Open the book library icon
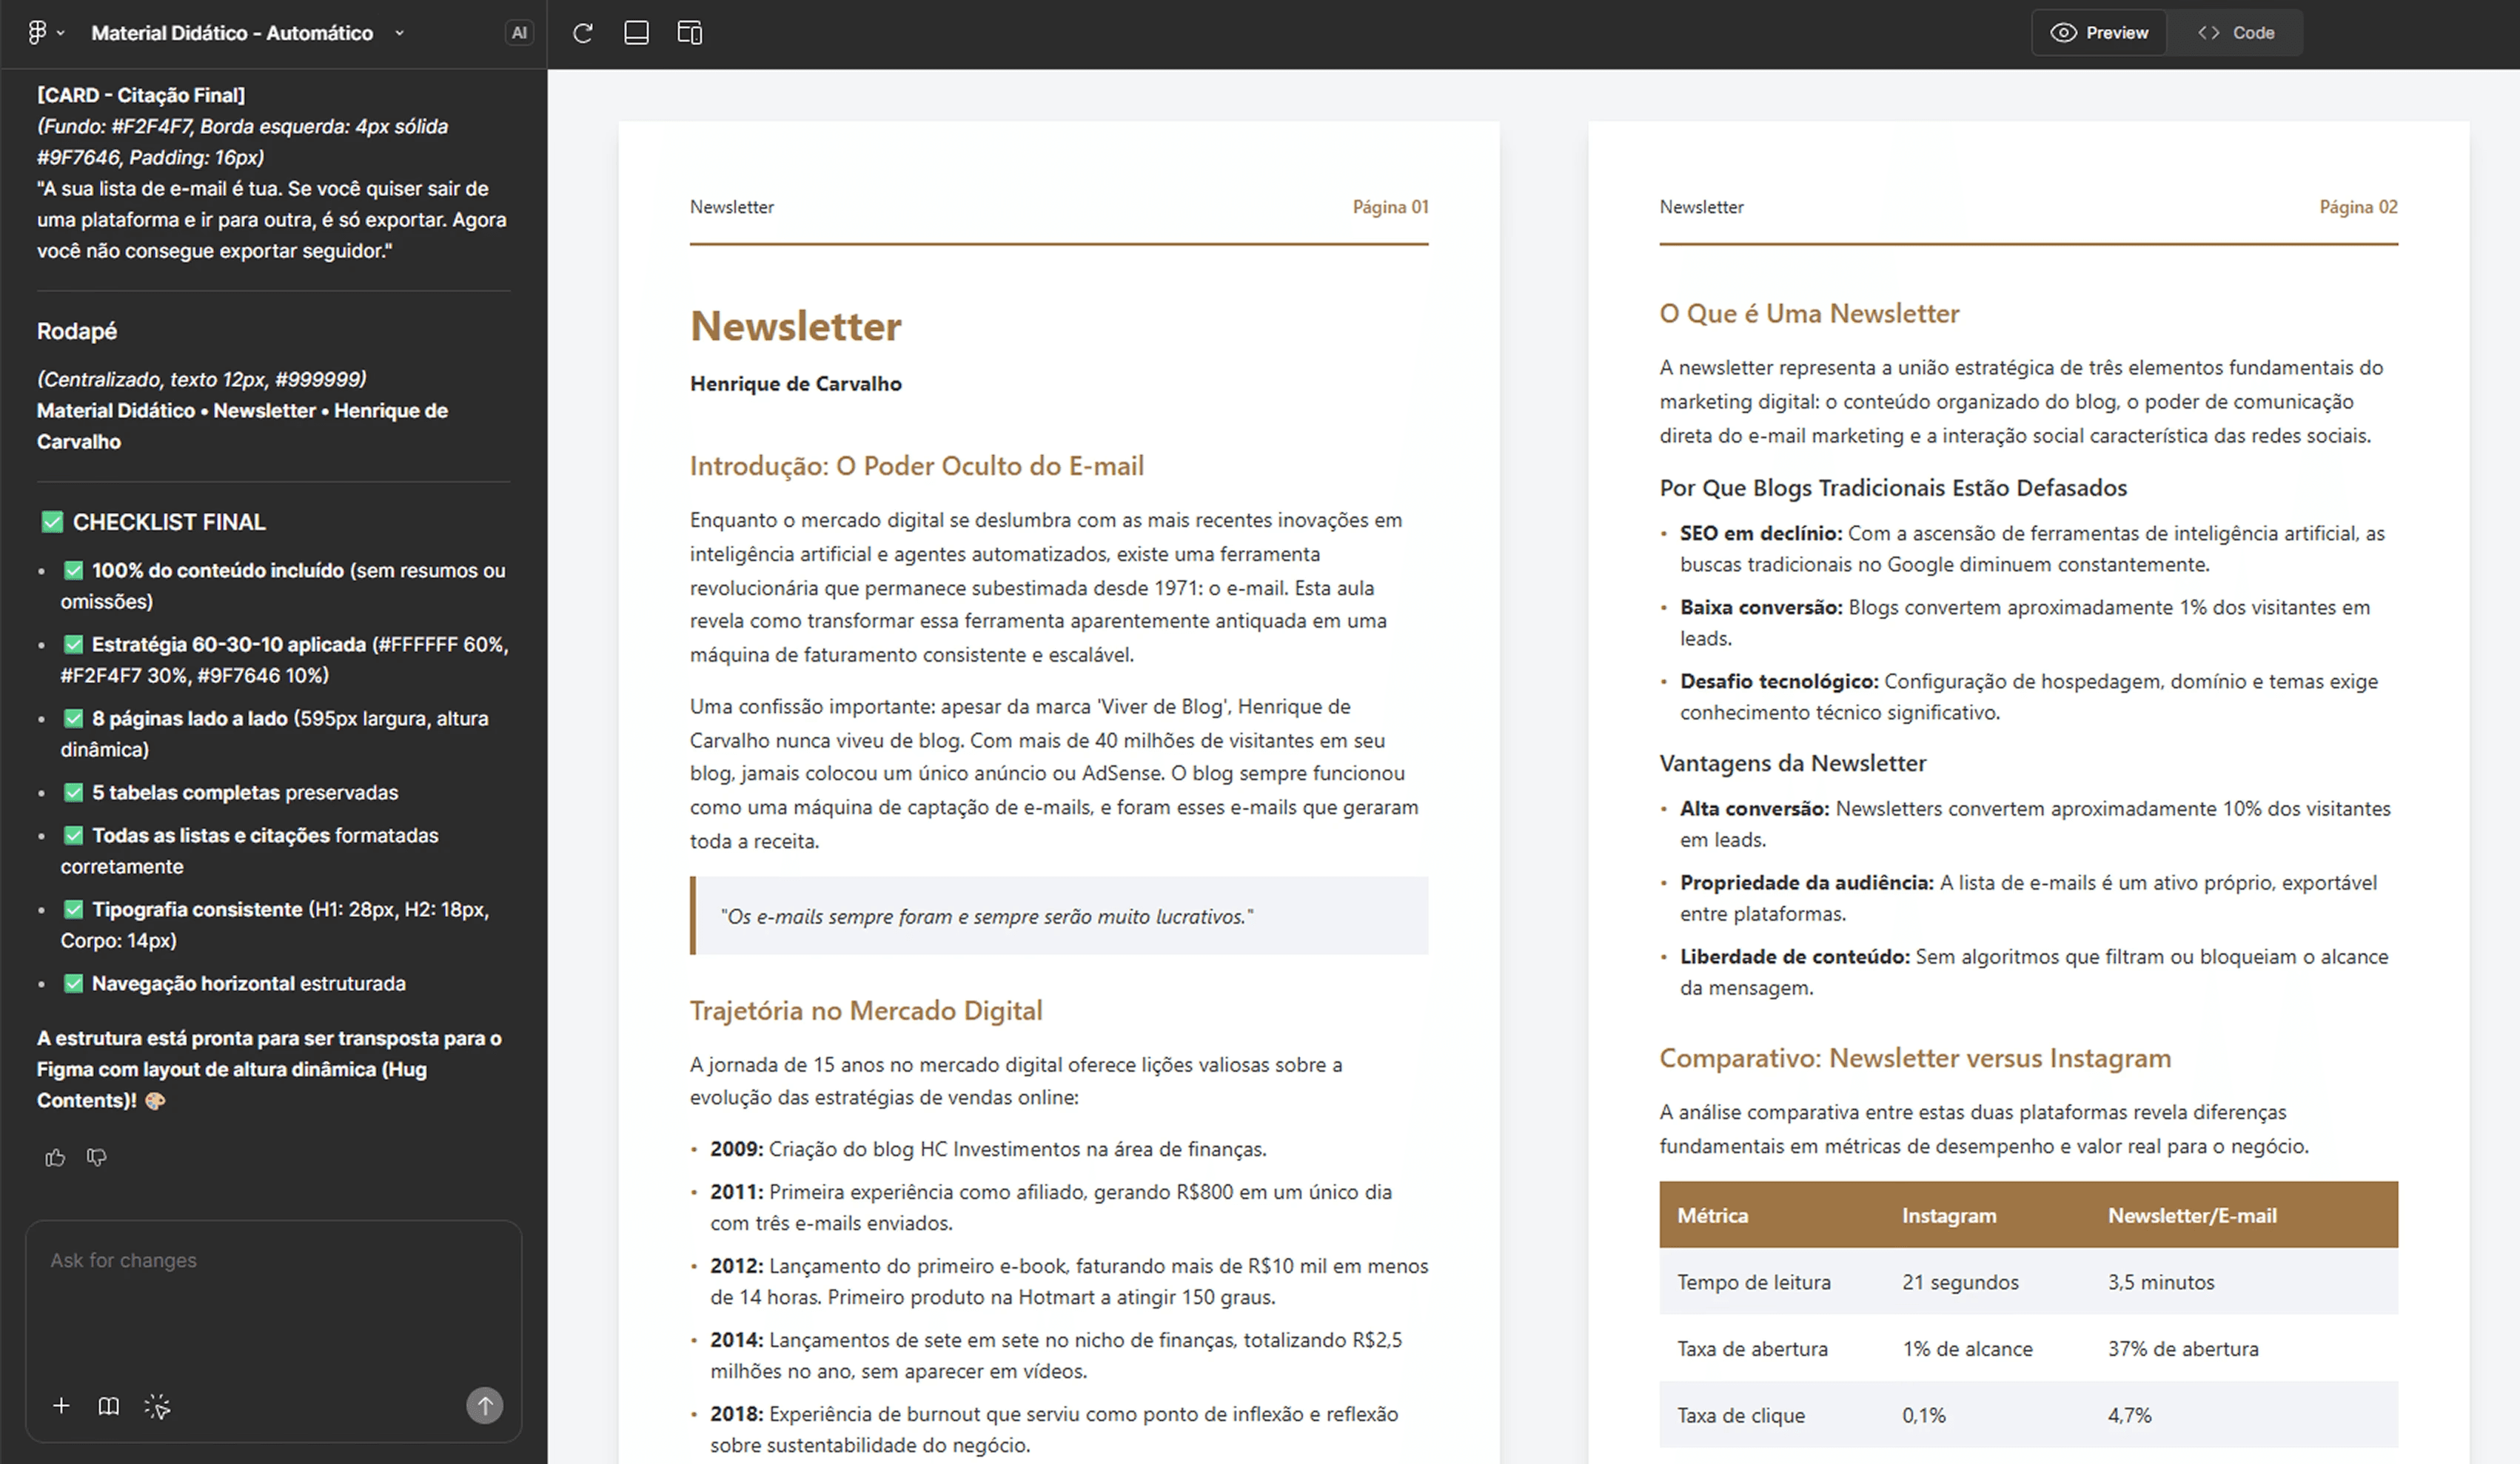Image resolution: width=2520 pixels, height=1464 pixels. (x=109, y=1406)
